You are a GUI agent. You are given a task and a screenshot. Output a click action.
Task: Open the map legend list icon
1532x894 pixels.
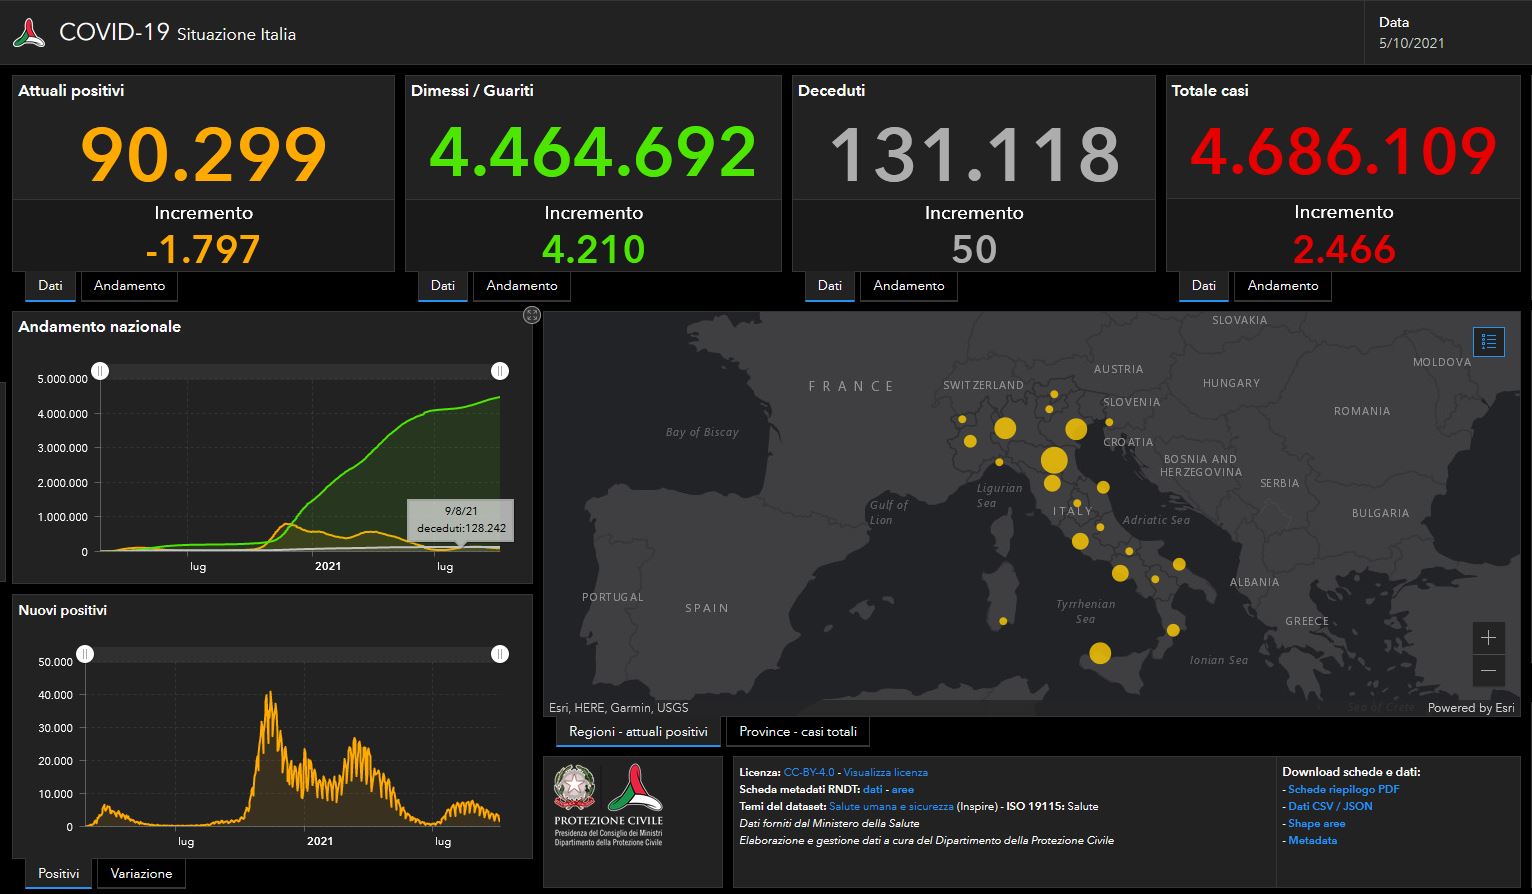coord(1488,342)
